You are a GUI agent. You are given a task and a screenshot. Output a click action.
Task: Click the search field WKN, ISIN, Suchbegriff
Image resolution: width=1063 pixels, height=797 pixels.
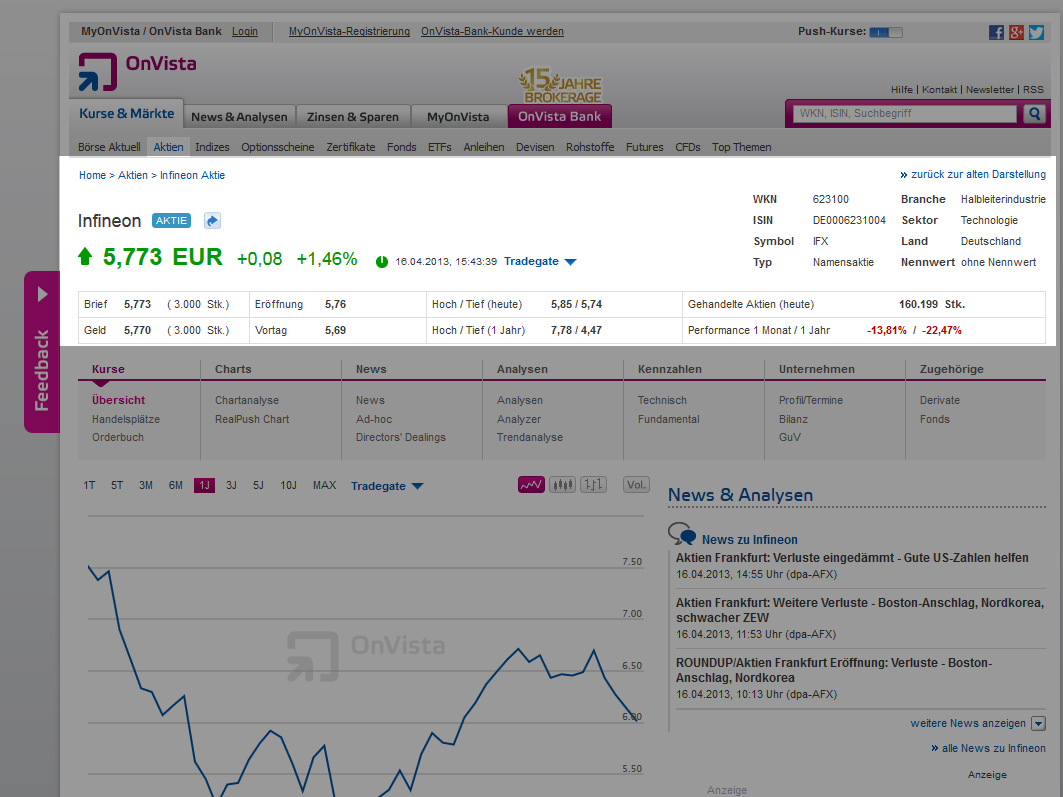coord(906,114)
